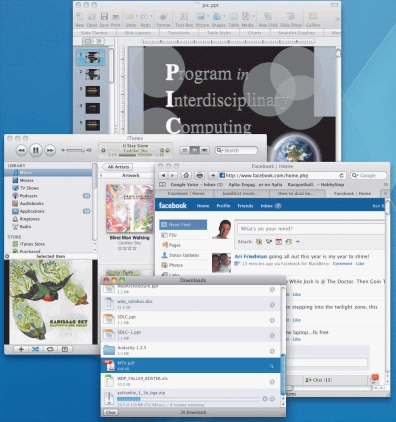This screenshot has width=396, height=422.
Task: Adjust the iTunes volume slider
Action: 75,150
